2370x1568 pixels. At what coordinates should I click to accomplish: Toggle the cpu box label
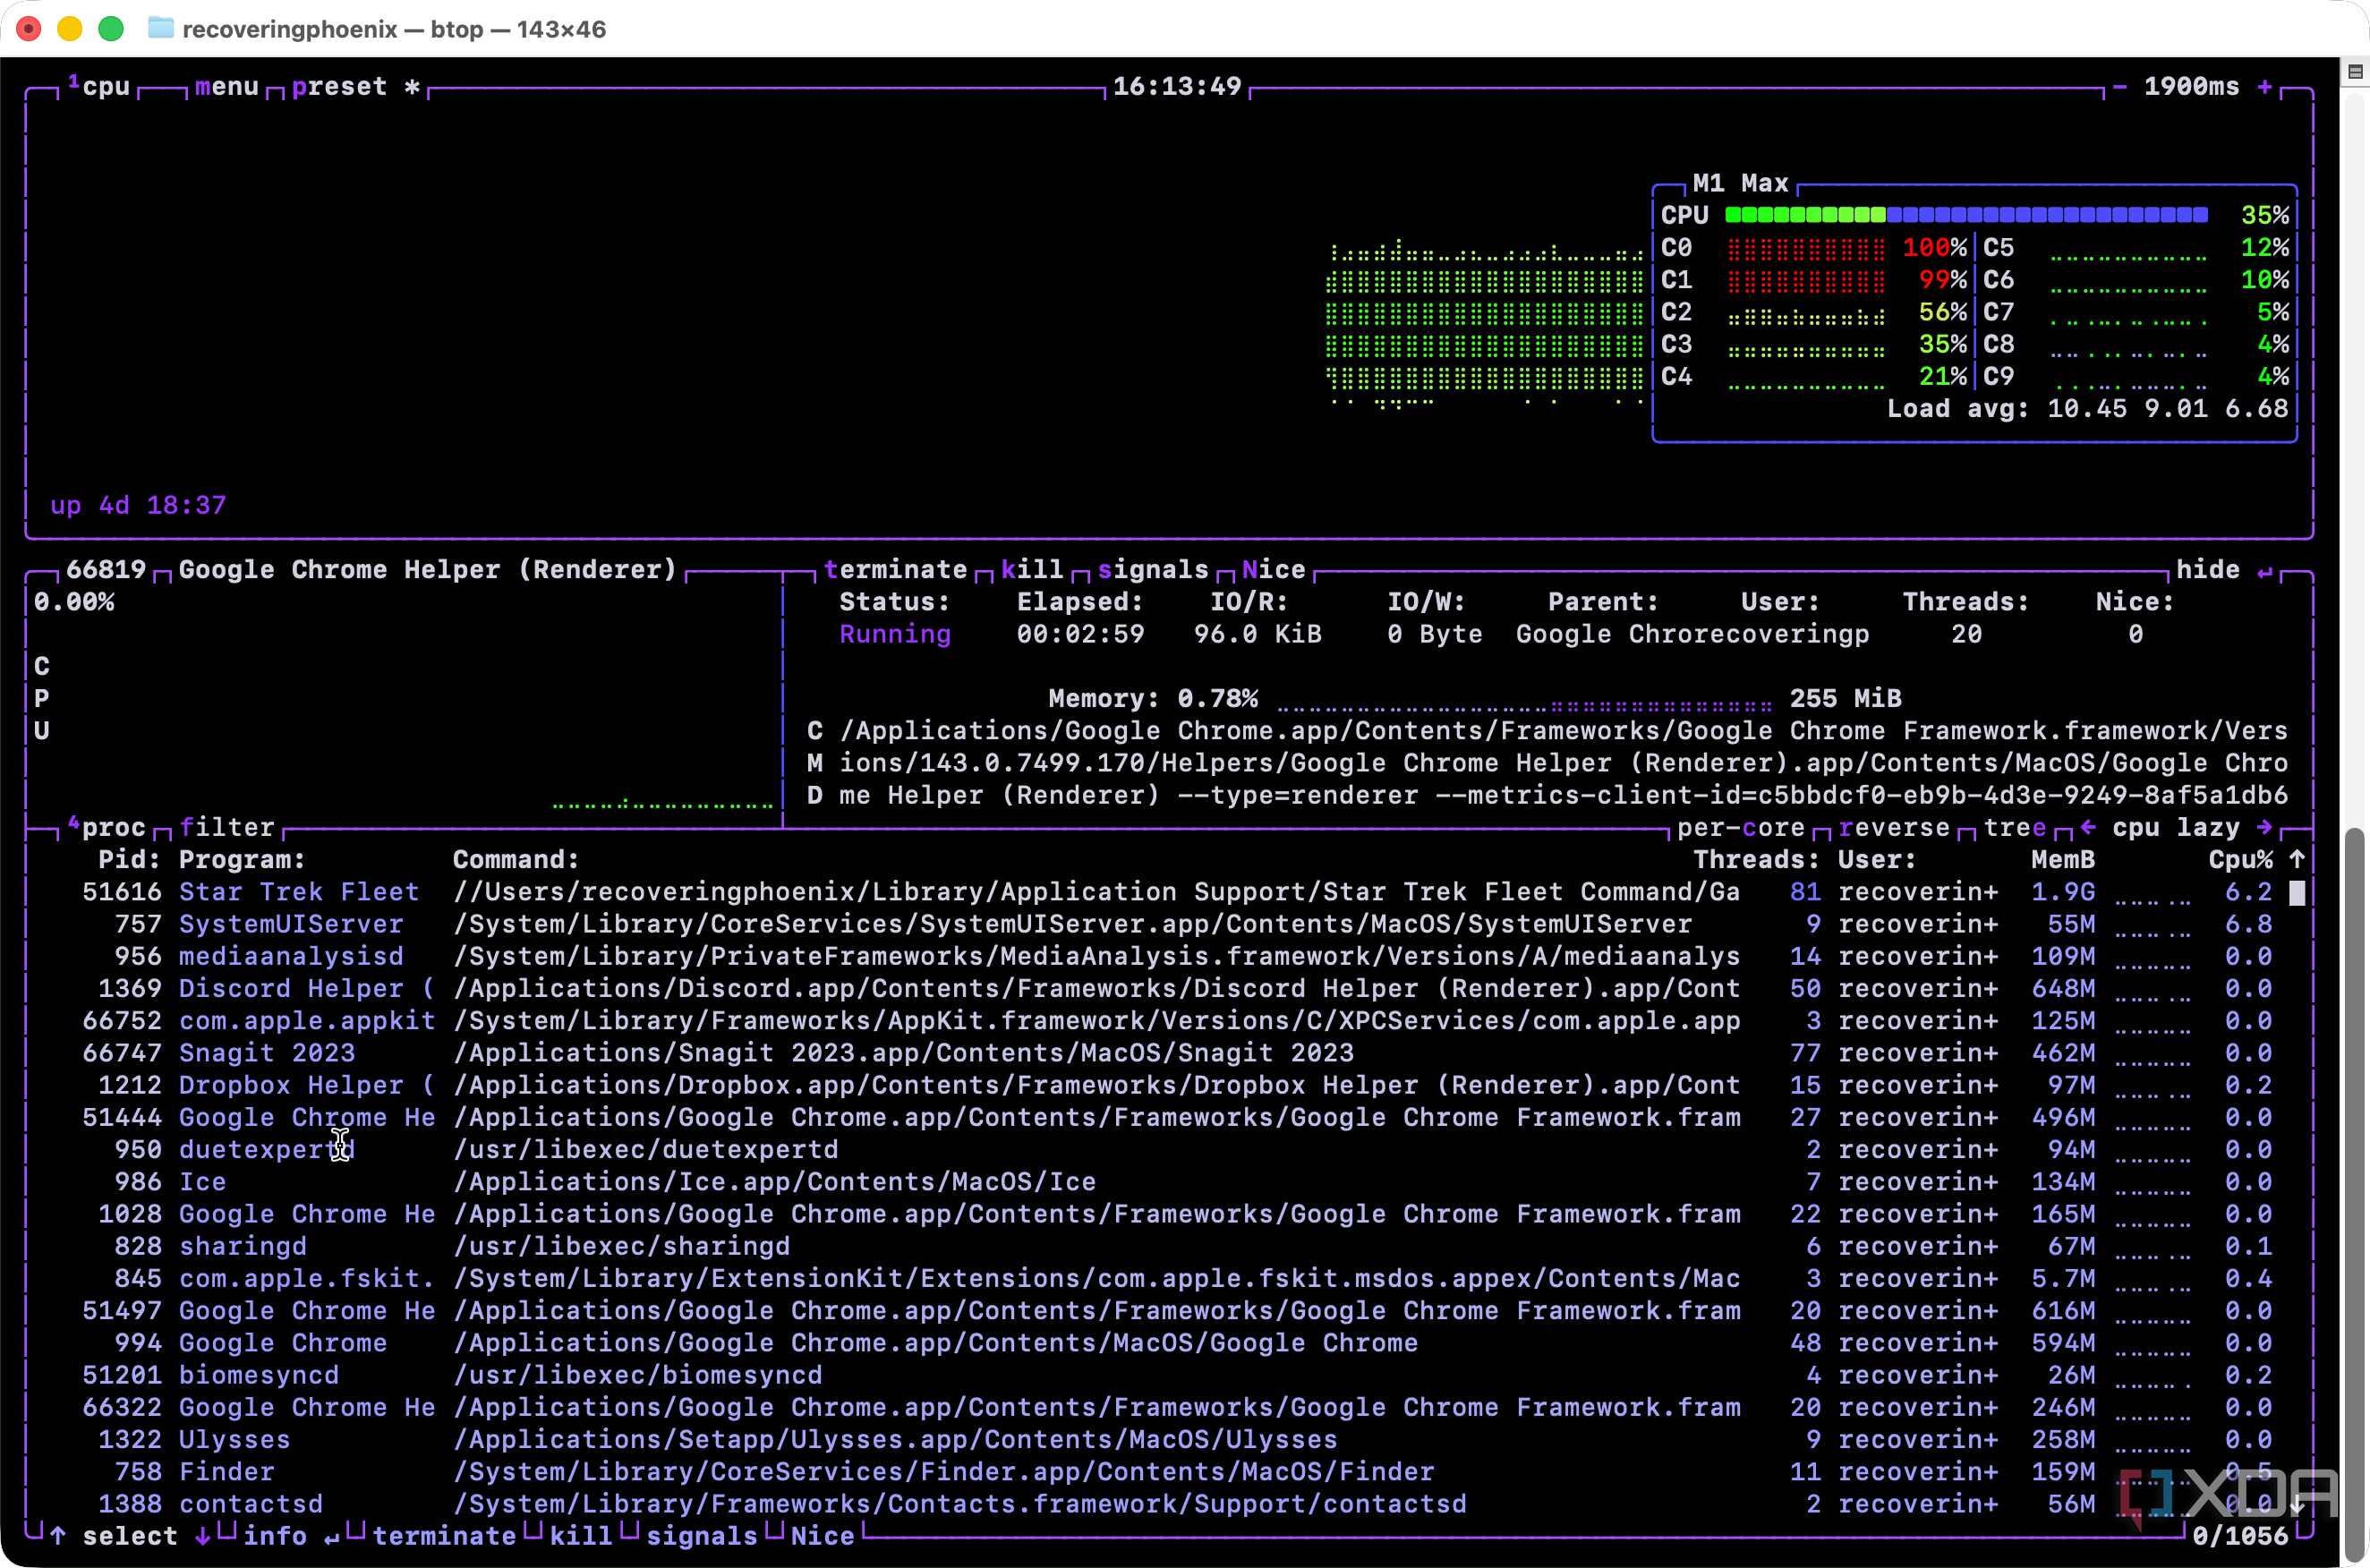tap(100, 87)
